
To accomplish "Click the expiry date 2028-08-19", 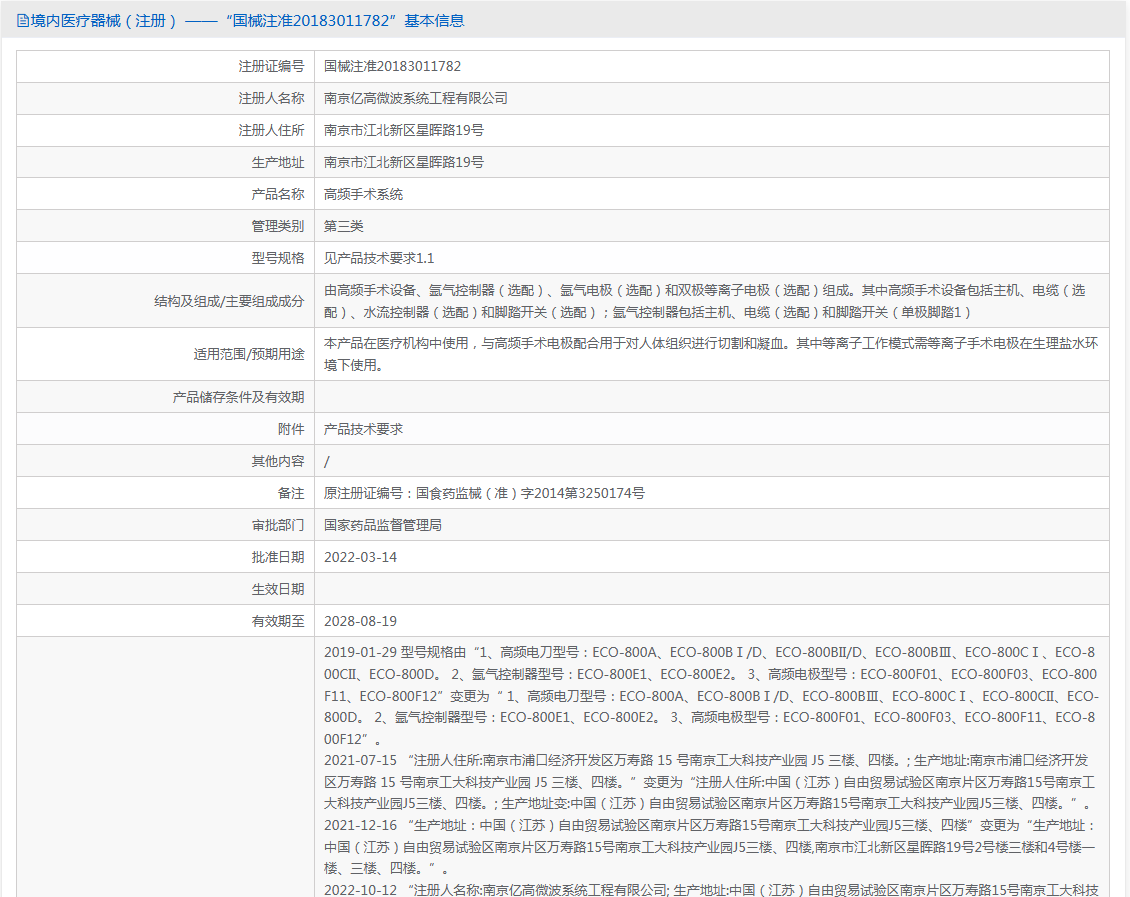I will click(360, 622).
